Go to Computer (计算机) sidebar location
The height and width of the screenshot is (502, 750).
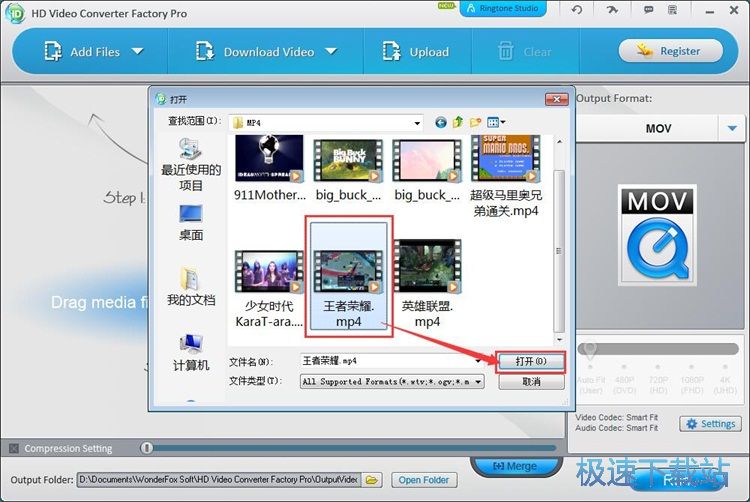(191, 352)
